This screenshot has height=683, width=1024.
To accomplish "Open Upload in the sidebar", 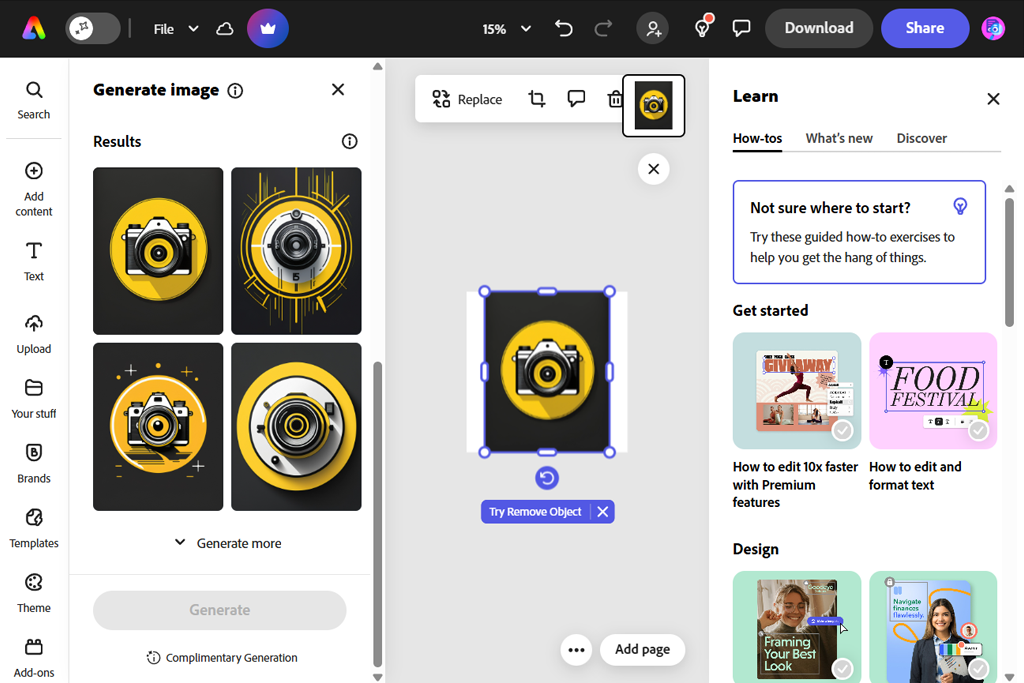I will [x=34, y=334].
